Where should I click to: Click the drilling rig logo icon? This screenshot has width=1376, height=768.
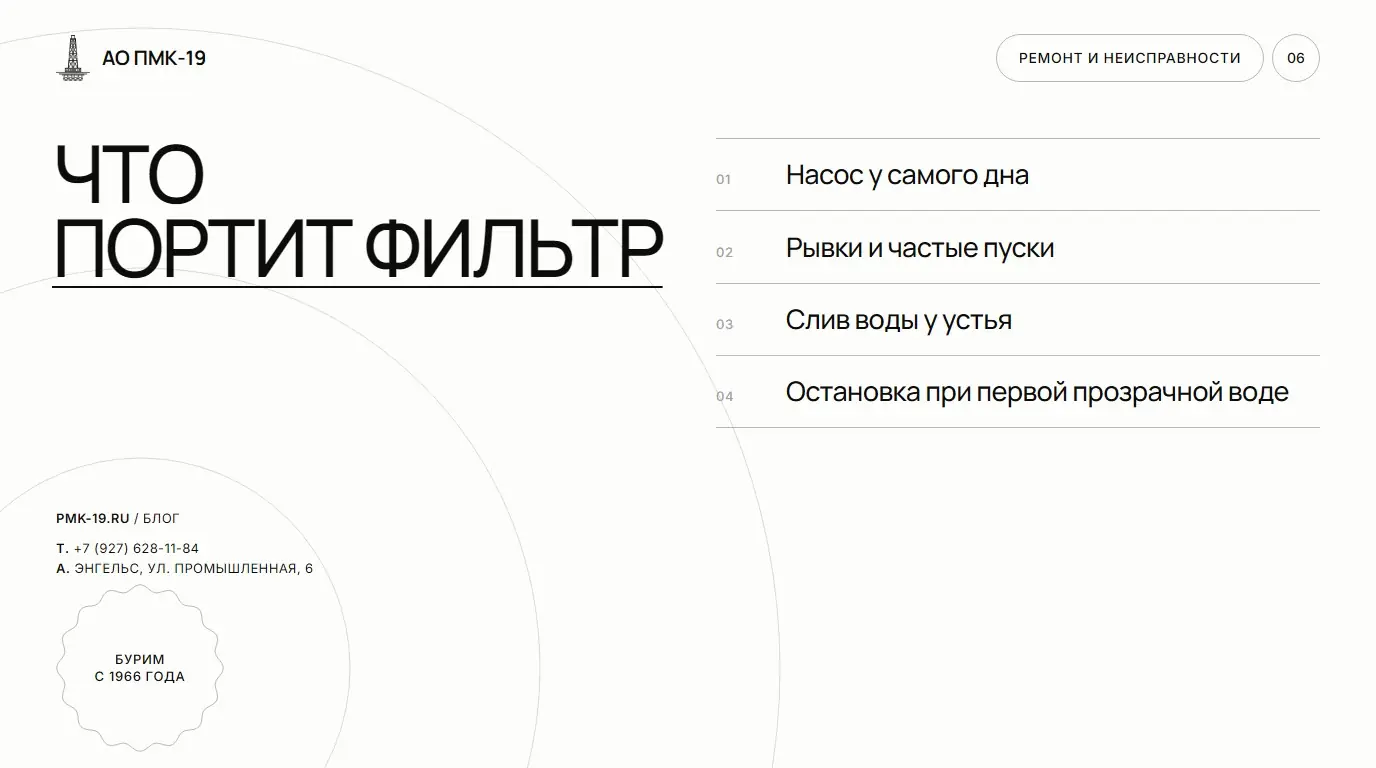point(72,58)
